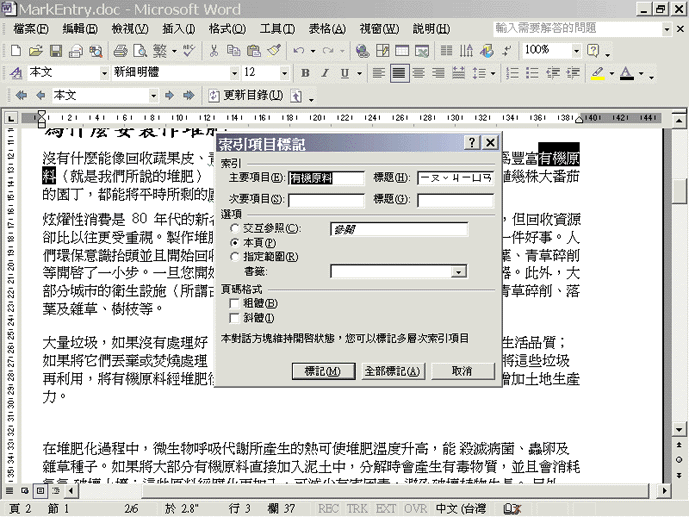
Task: Enable the 粗體 checkbox
Action: click(234, 303)
